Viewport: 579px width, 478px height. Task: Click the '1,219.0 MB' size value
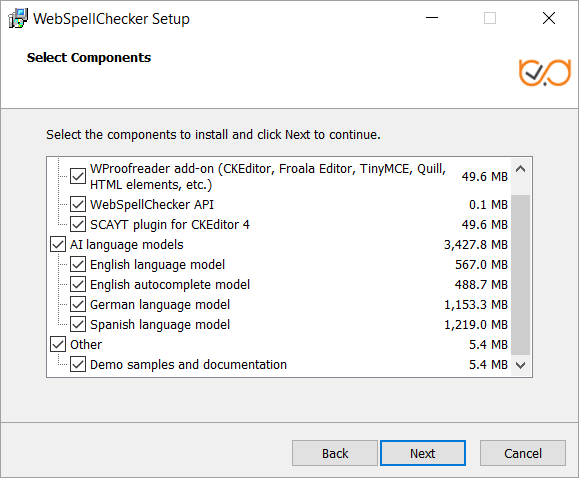click(476, 324)
